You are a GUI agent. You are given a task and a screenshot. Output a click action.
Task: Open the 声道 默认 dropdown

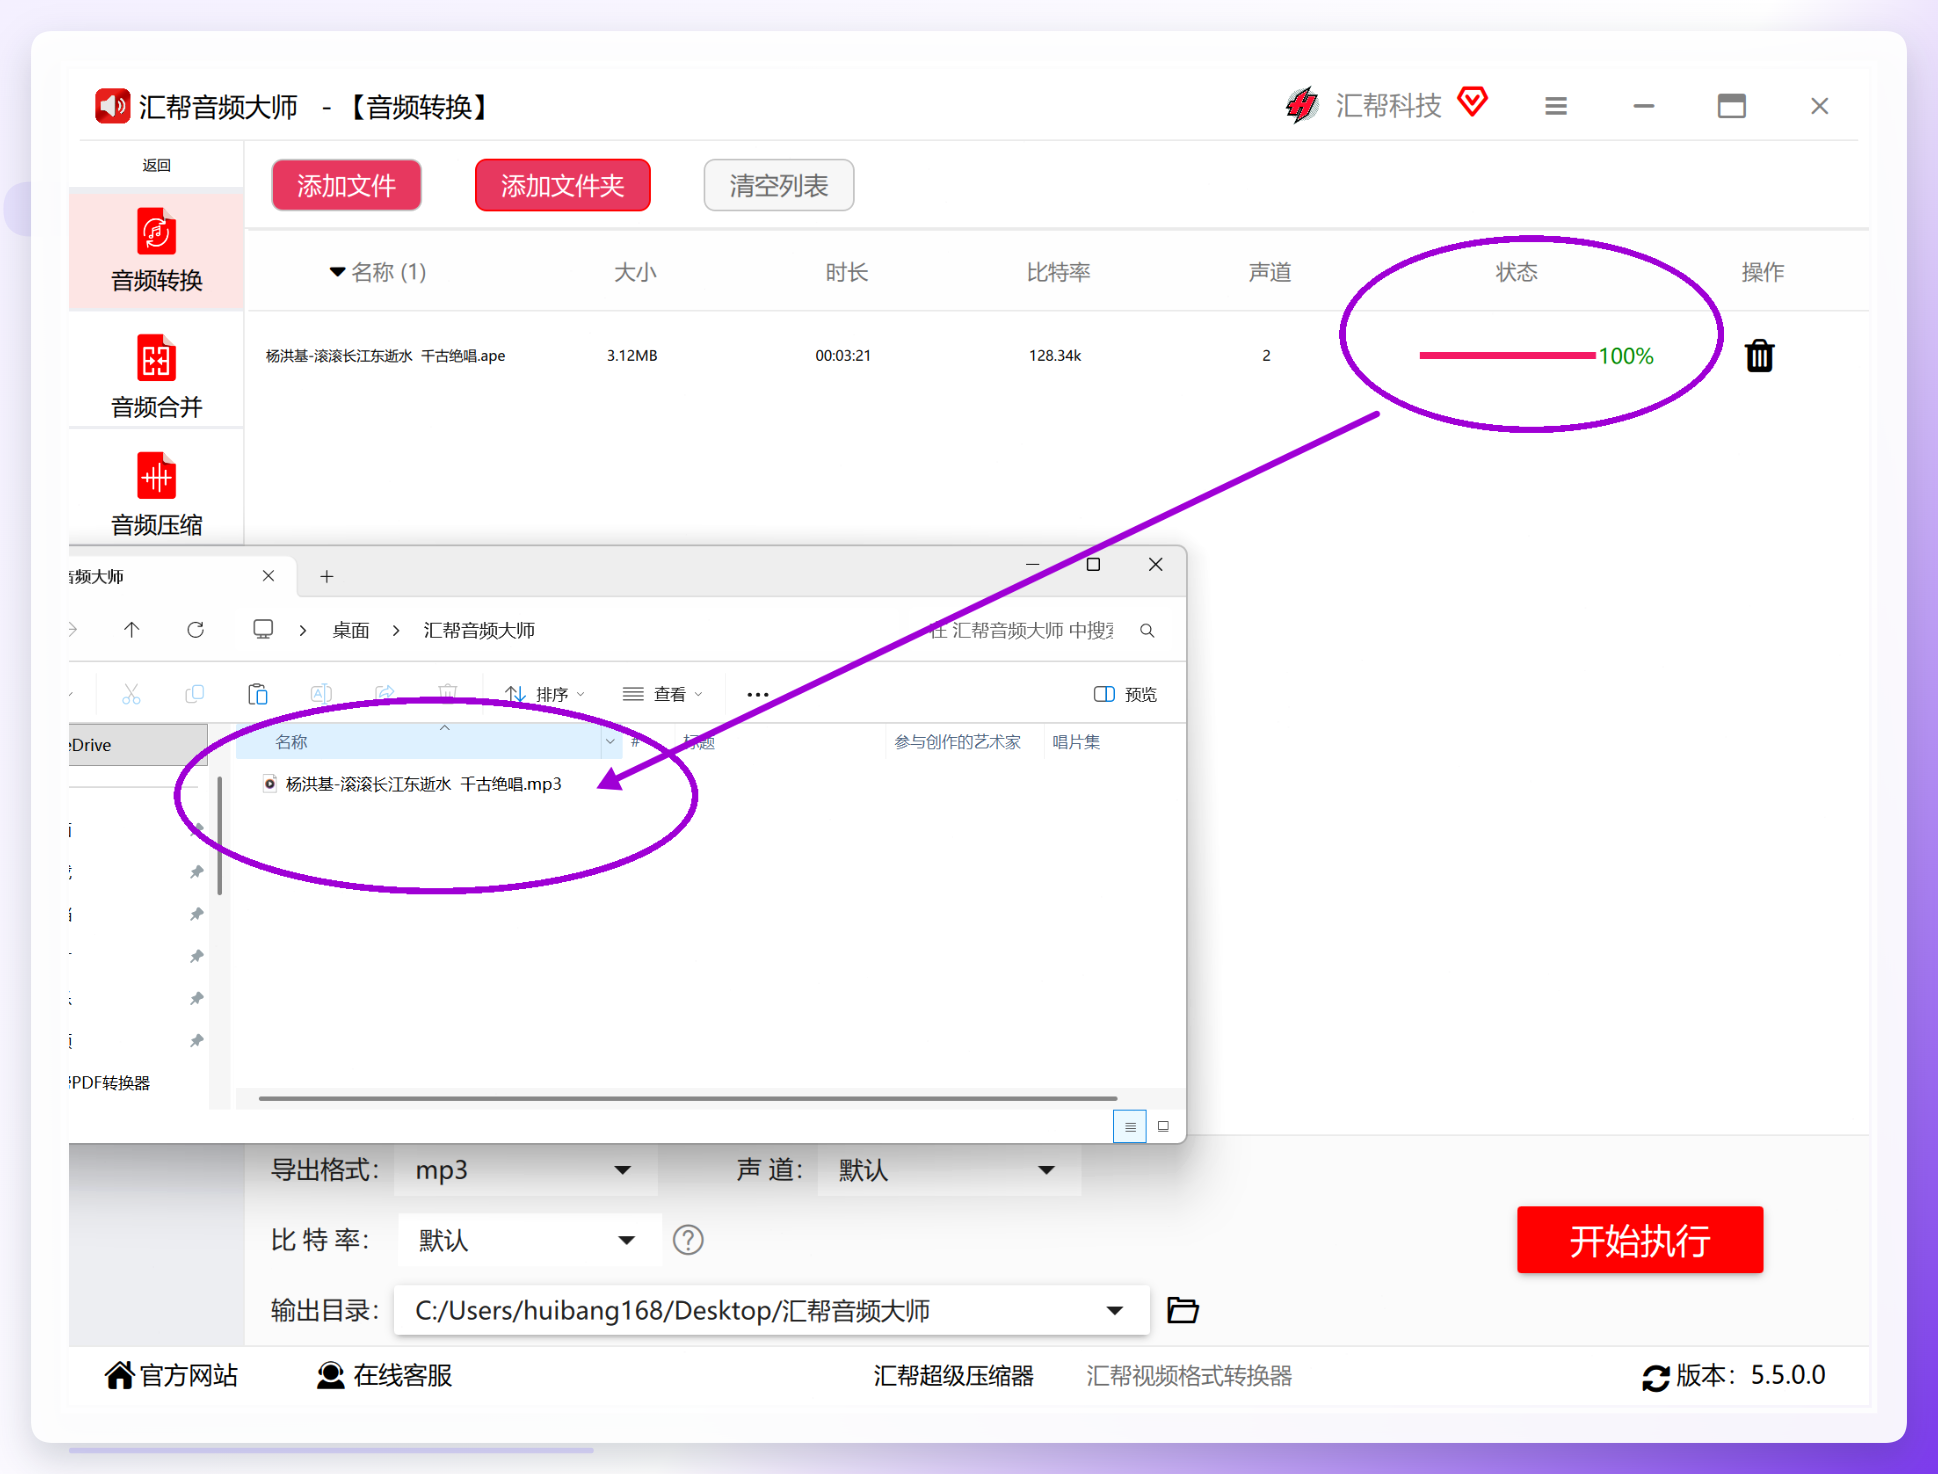click(949, 1170)
